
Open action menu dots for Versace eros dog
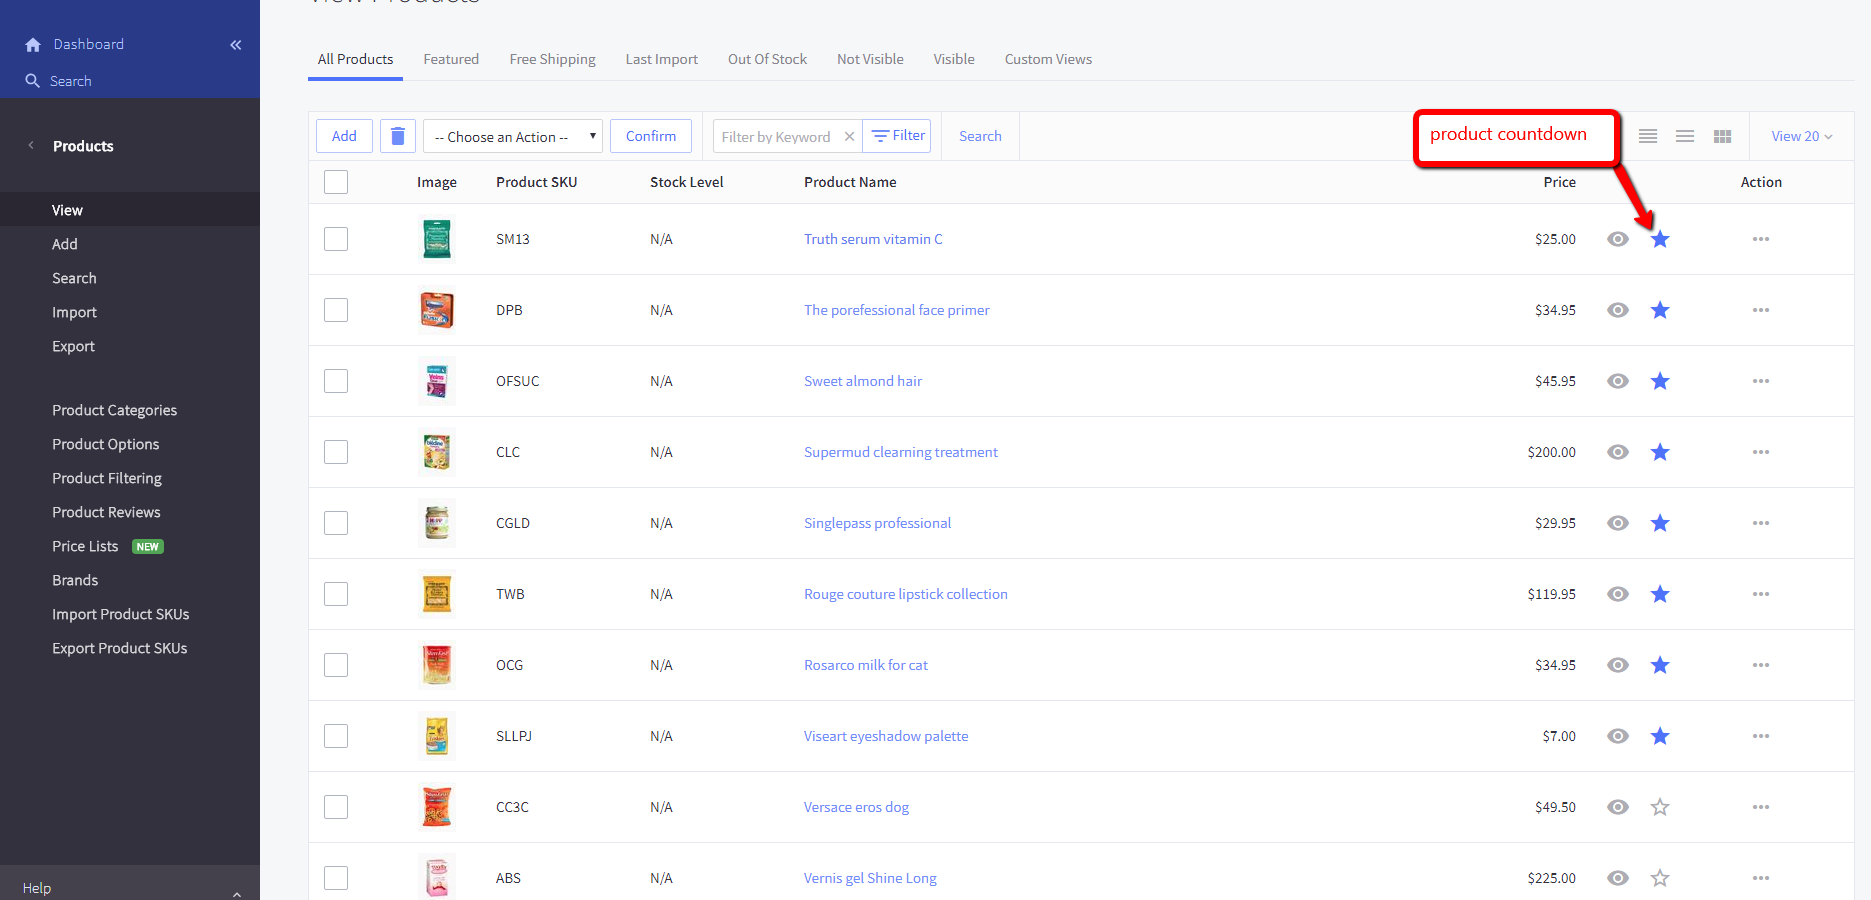[x=1761, y=807]
